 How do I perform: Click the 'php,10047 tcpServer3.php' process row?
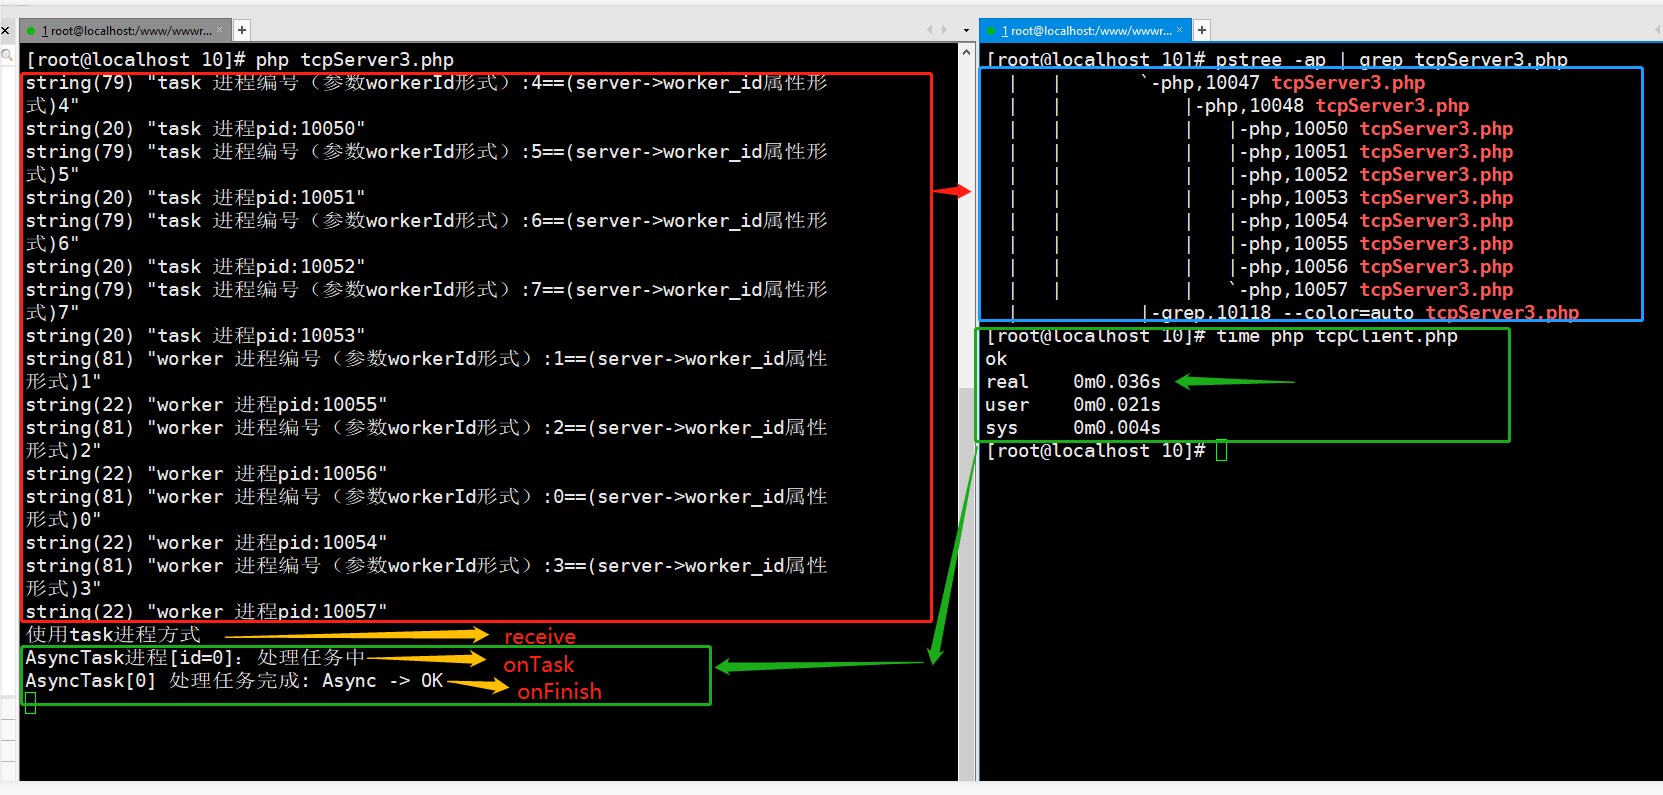point(1283,83)
